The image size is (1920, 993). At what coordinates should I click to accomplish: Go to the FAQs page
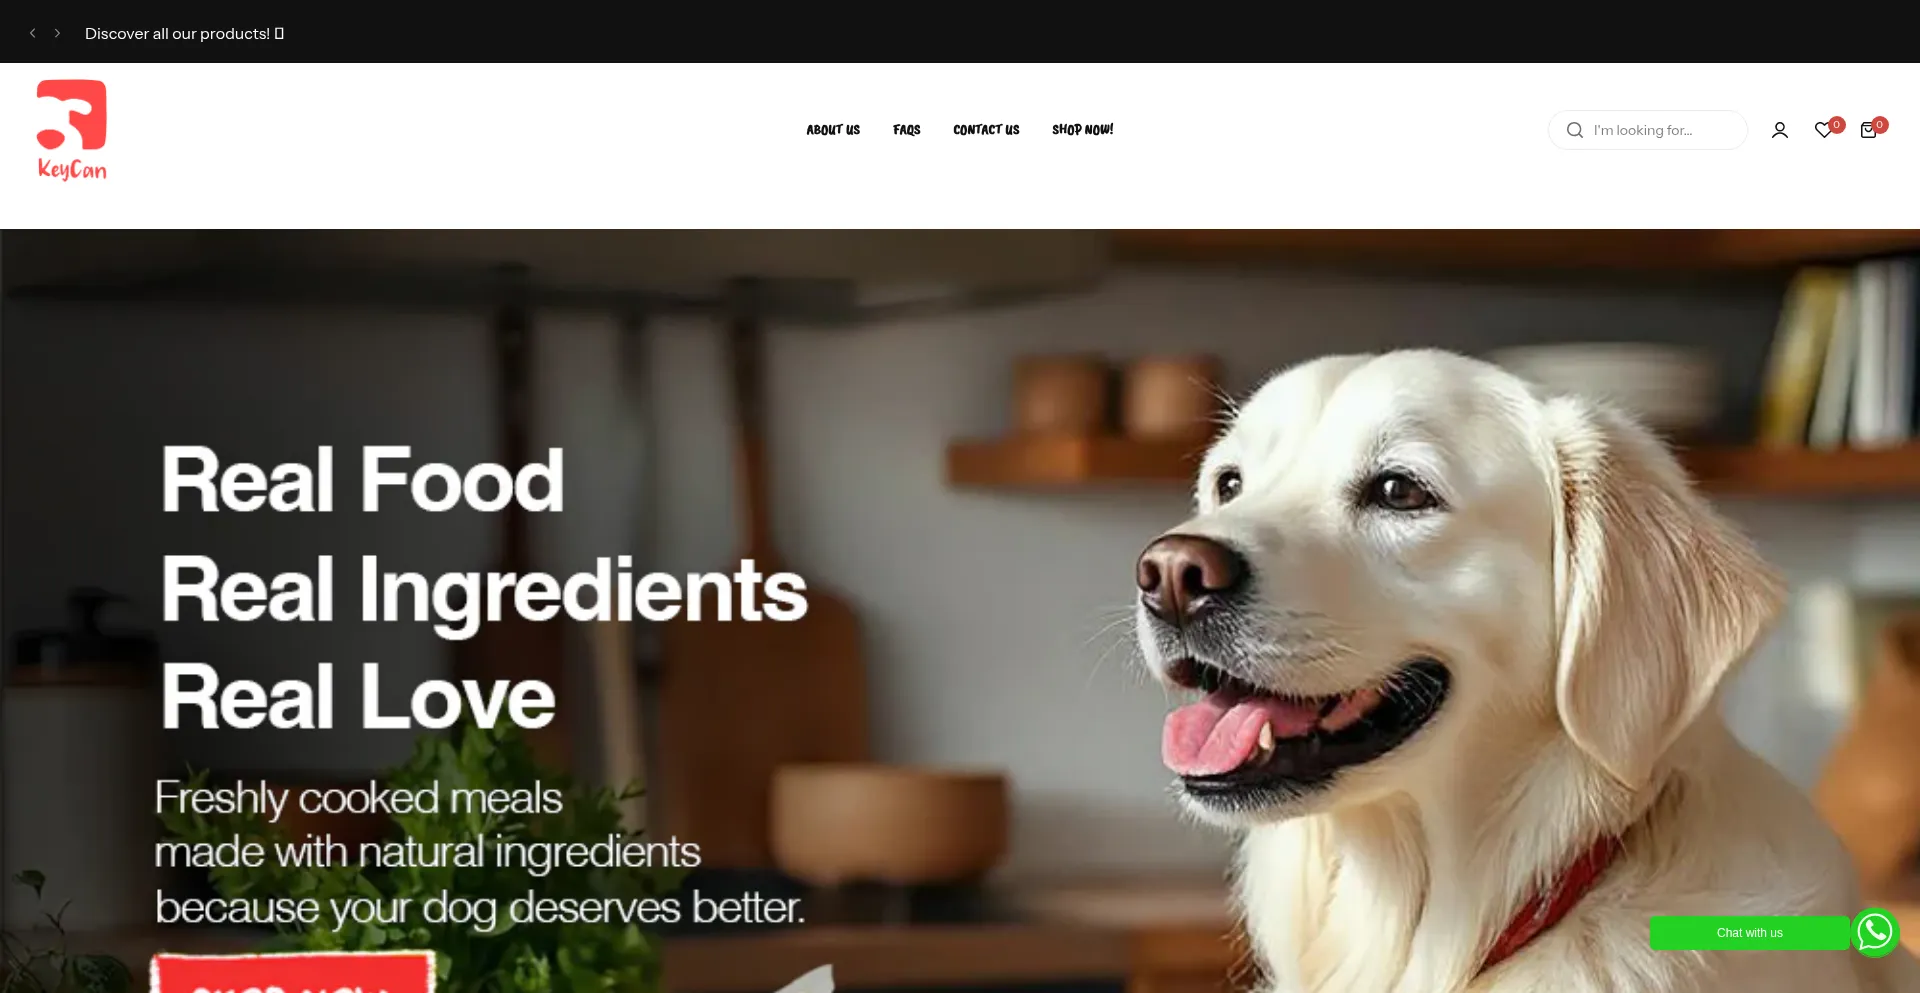907,130
